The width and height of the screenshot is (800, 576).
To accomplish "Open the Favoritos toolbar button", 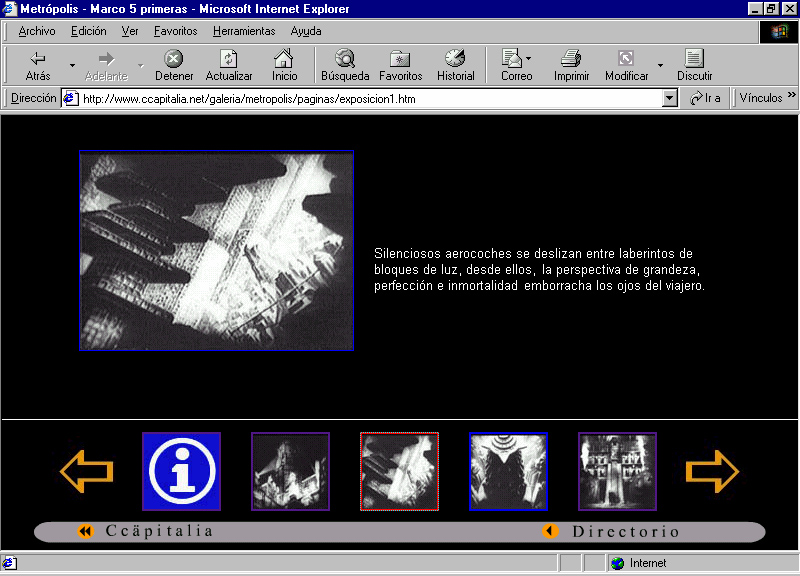I will (x=401, y=65).
